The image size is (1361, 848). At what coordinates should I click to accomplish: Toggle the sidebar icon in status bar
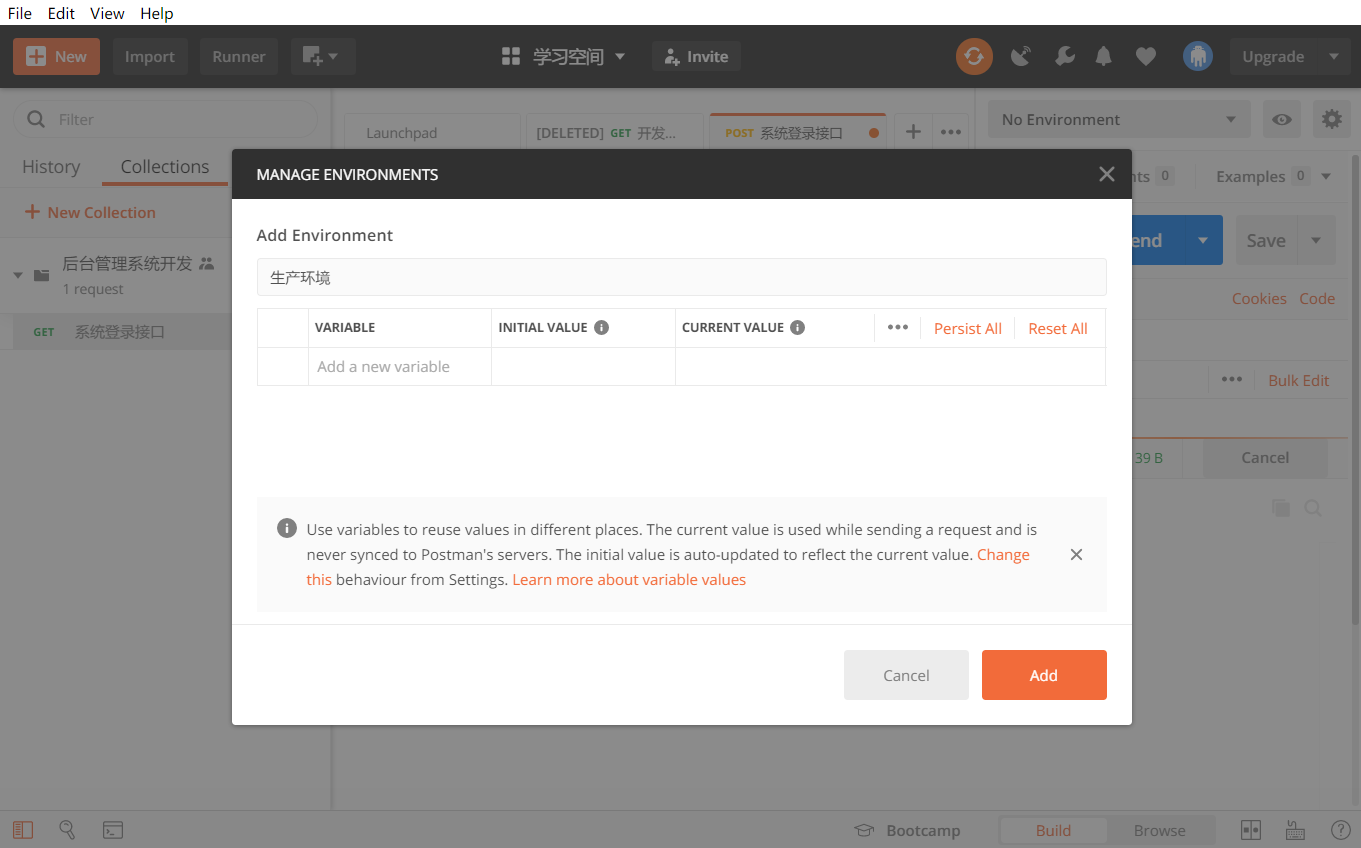[x=23, y=830]
